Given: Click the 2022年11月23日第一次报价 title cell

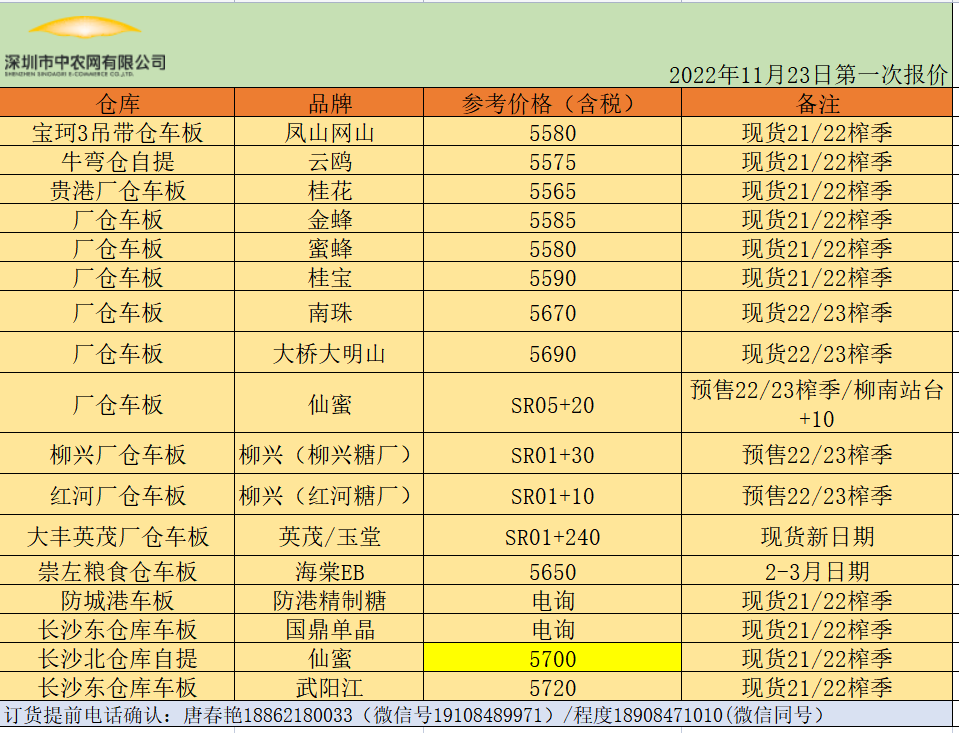Looking at the screenshot, I should click(x=807, y=75).
